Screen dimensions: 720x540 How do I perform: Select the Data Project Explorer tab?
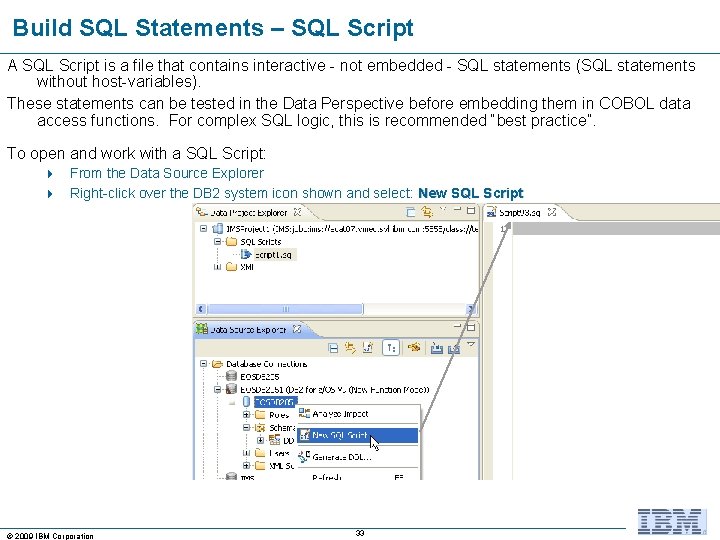tap(248, 212)
